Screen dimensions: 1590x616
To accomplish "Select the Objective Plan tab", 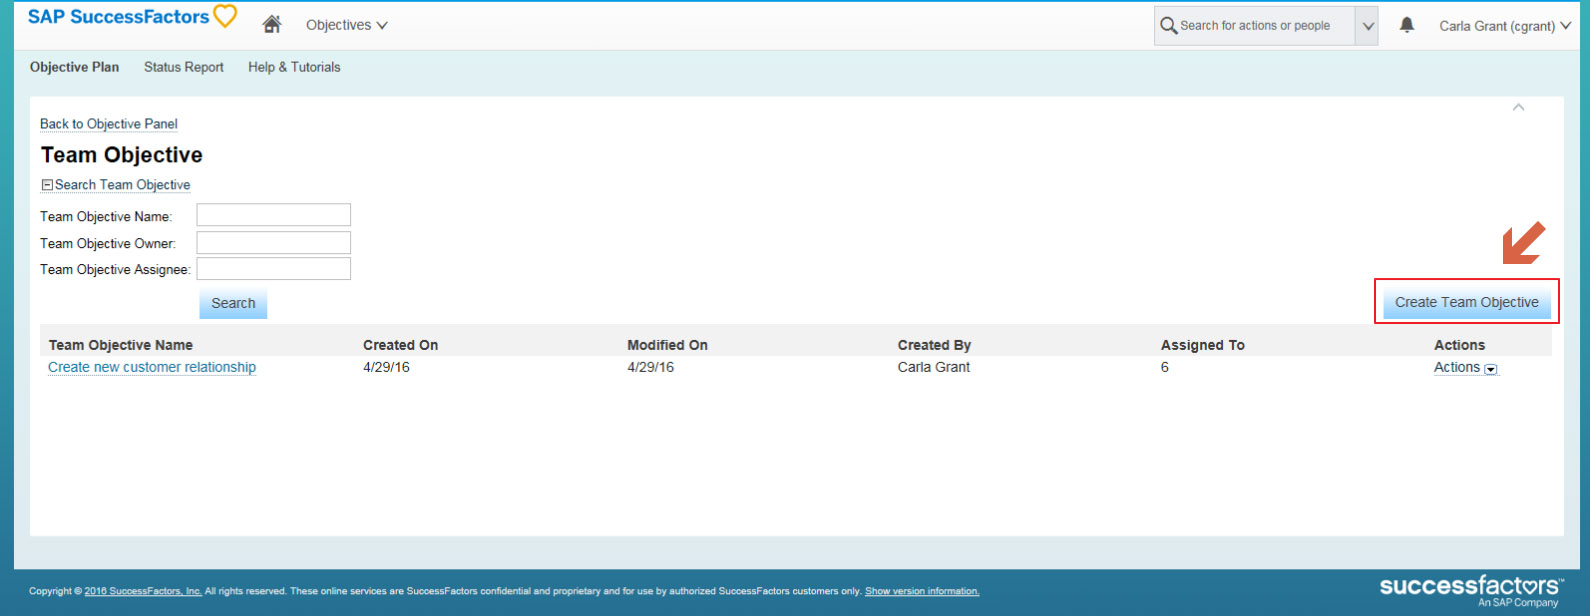I will point(74,67).
